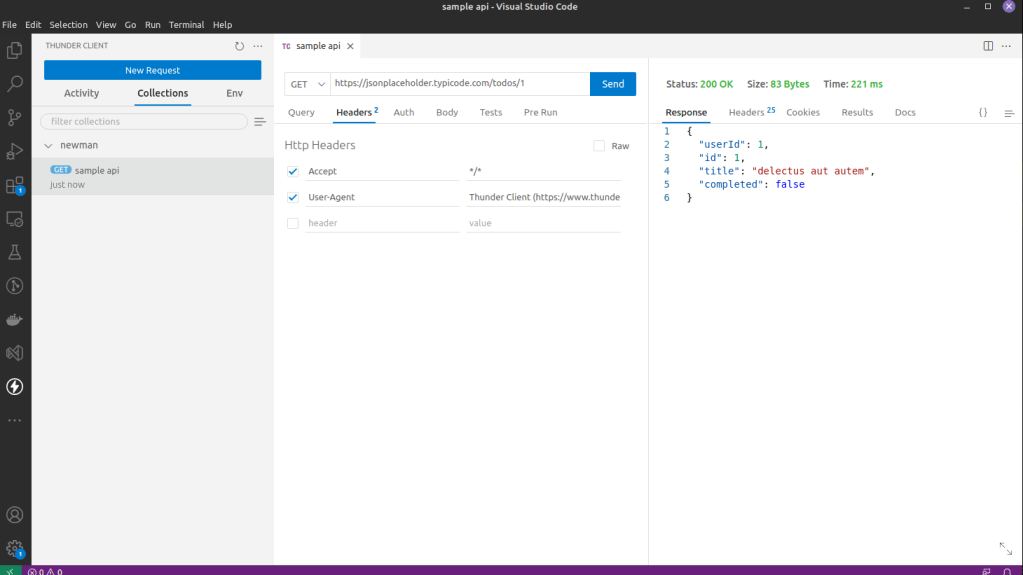Open the collections filter menu icon
This screenshot has height=575, width=1023.
coord(260,122)
